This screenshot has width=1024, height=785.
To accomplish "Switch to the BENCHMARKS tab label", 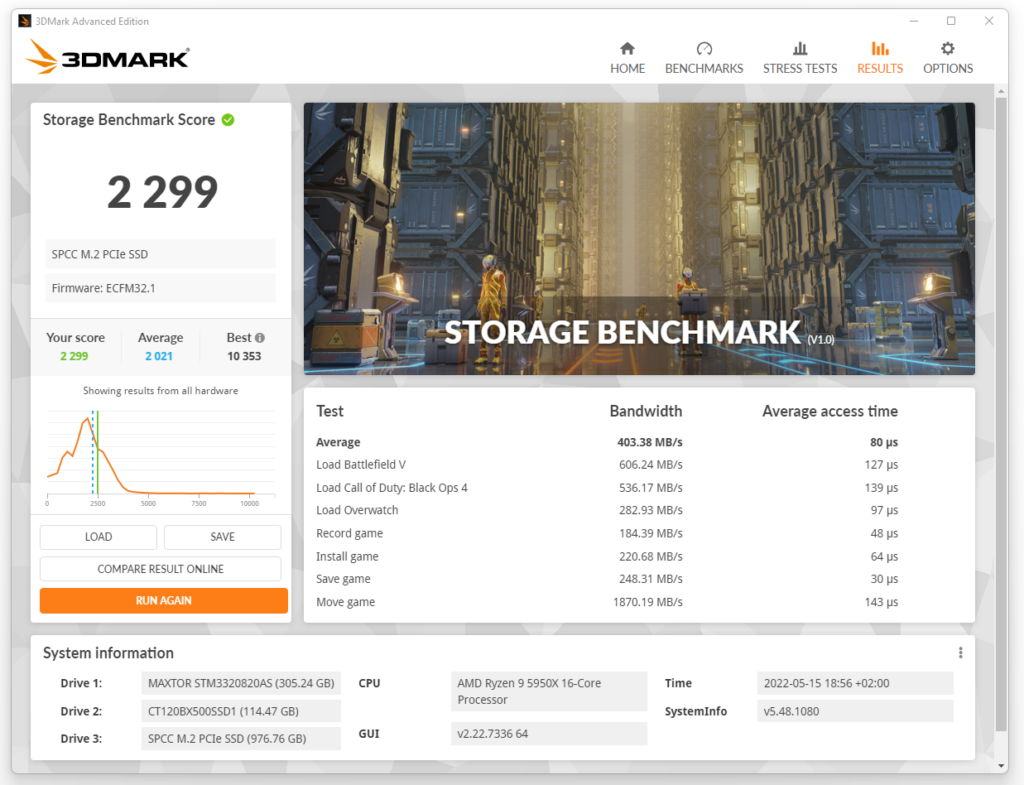I will tap(704, 69).
